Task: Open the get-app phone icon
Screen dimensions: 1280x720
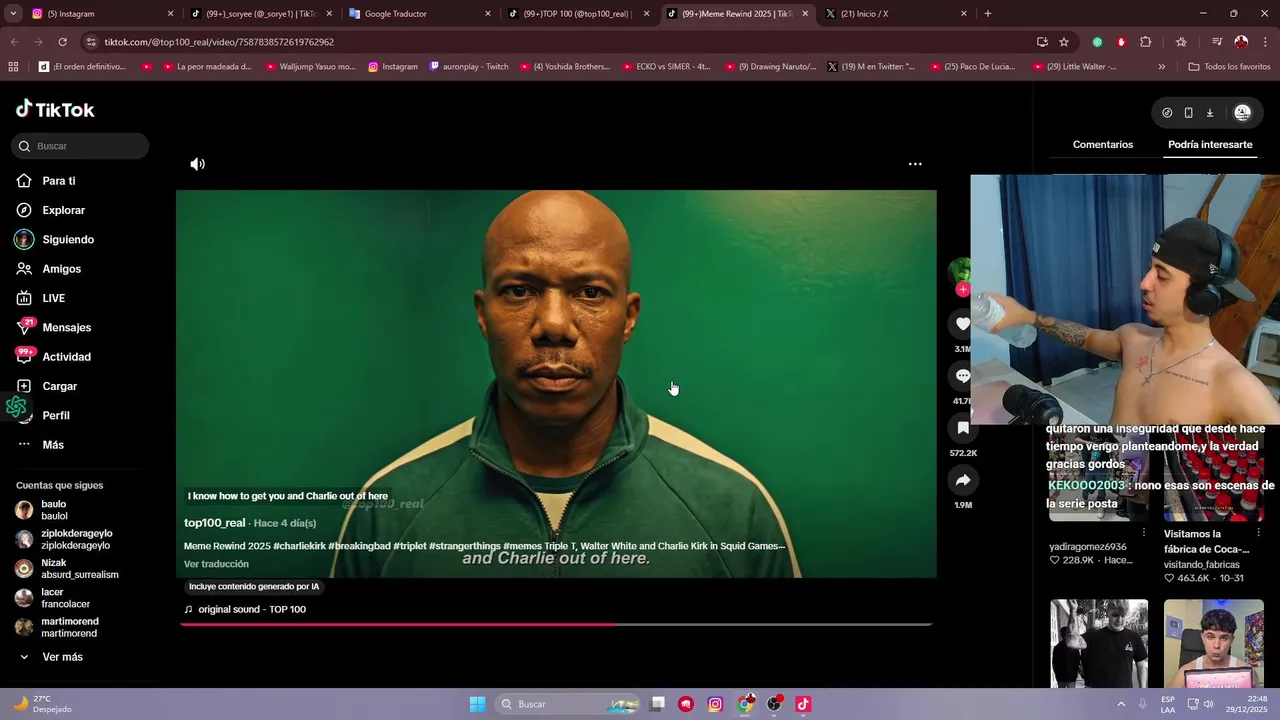Action: tap(1188, 113)
